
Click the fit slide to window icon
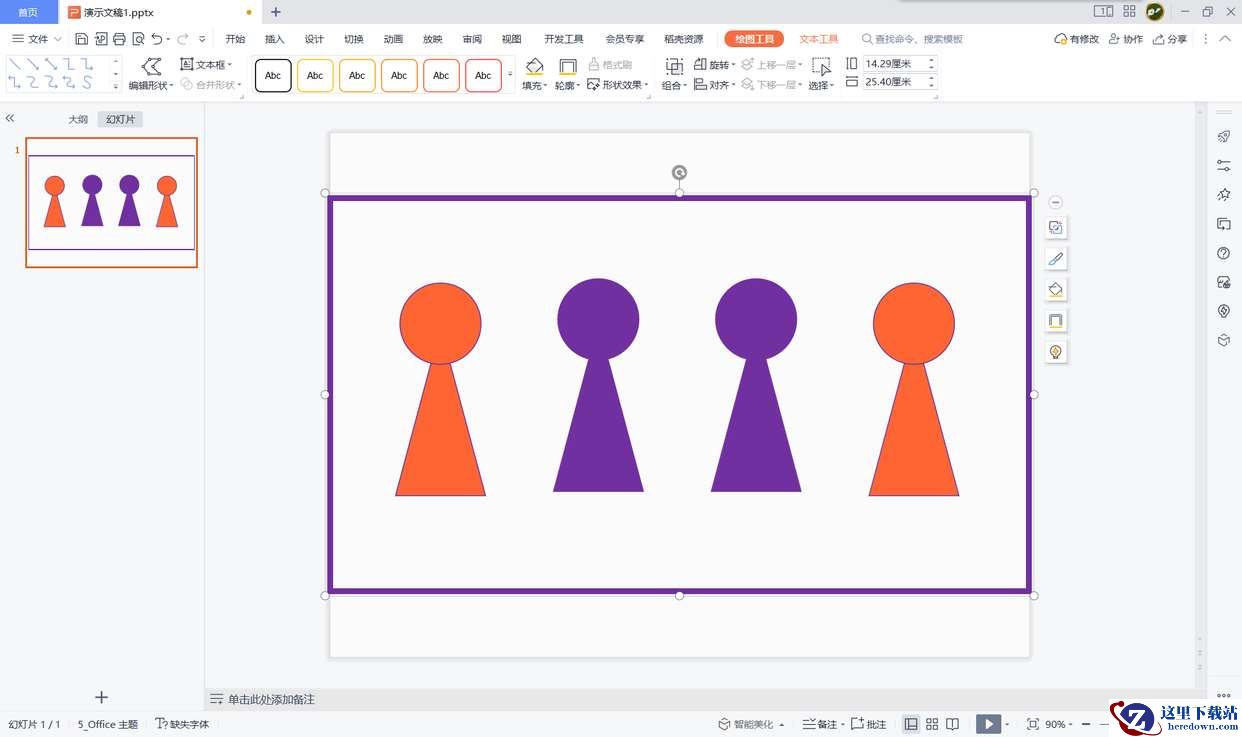click(x=1033, y=724)
